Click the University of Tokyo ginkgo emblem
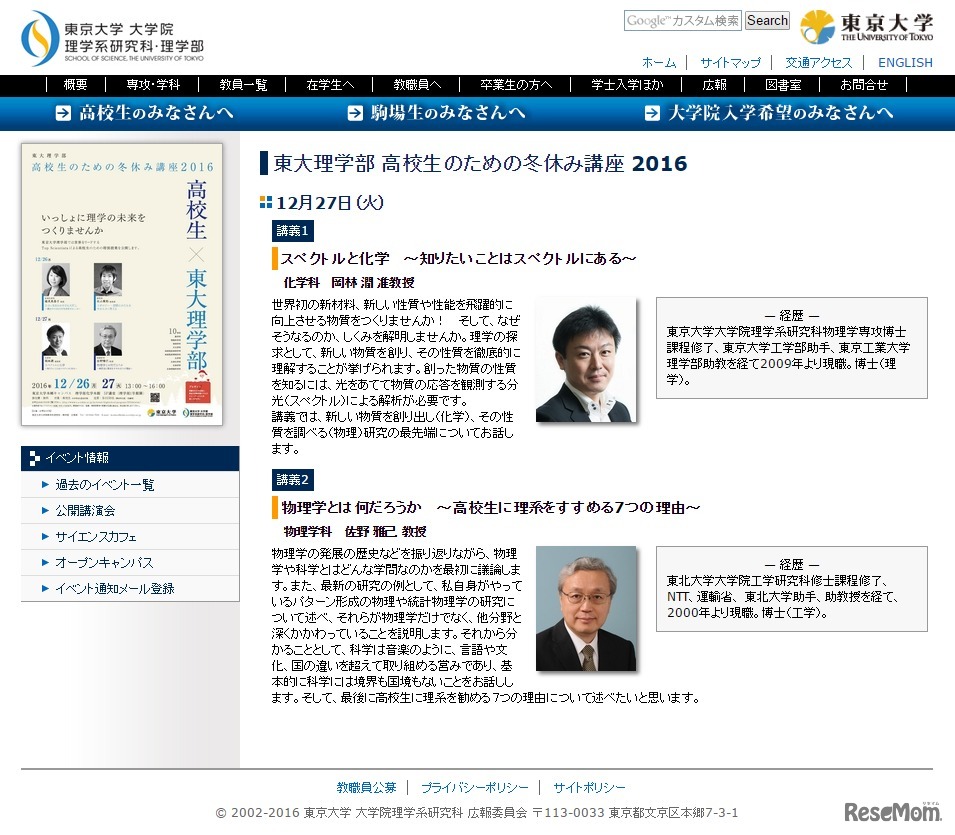Image resolution: width=955 pixels, height=835 pixels. click(x=817, y=28)
